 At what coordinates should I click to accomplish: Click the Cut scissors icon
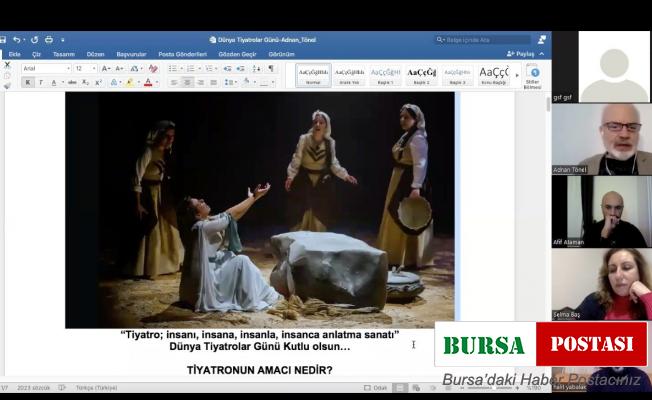click(7, 65)
